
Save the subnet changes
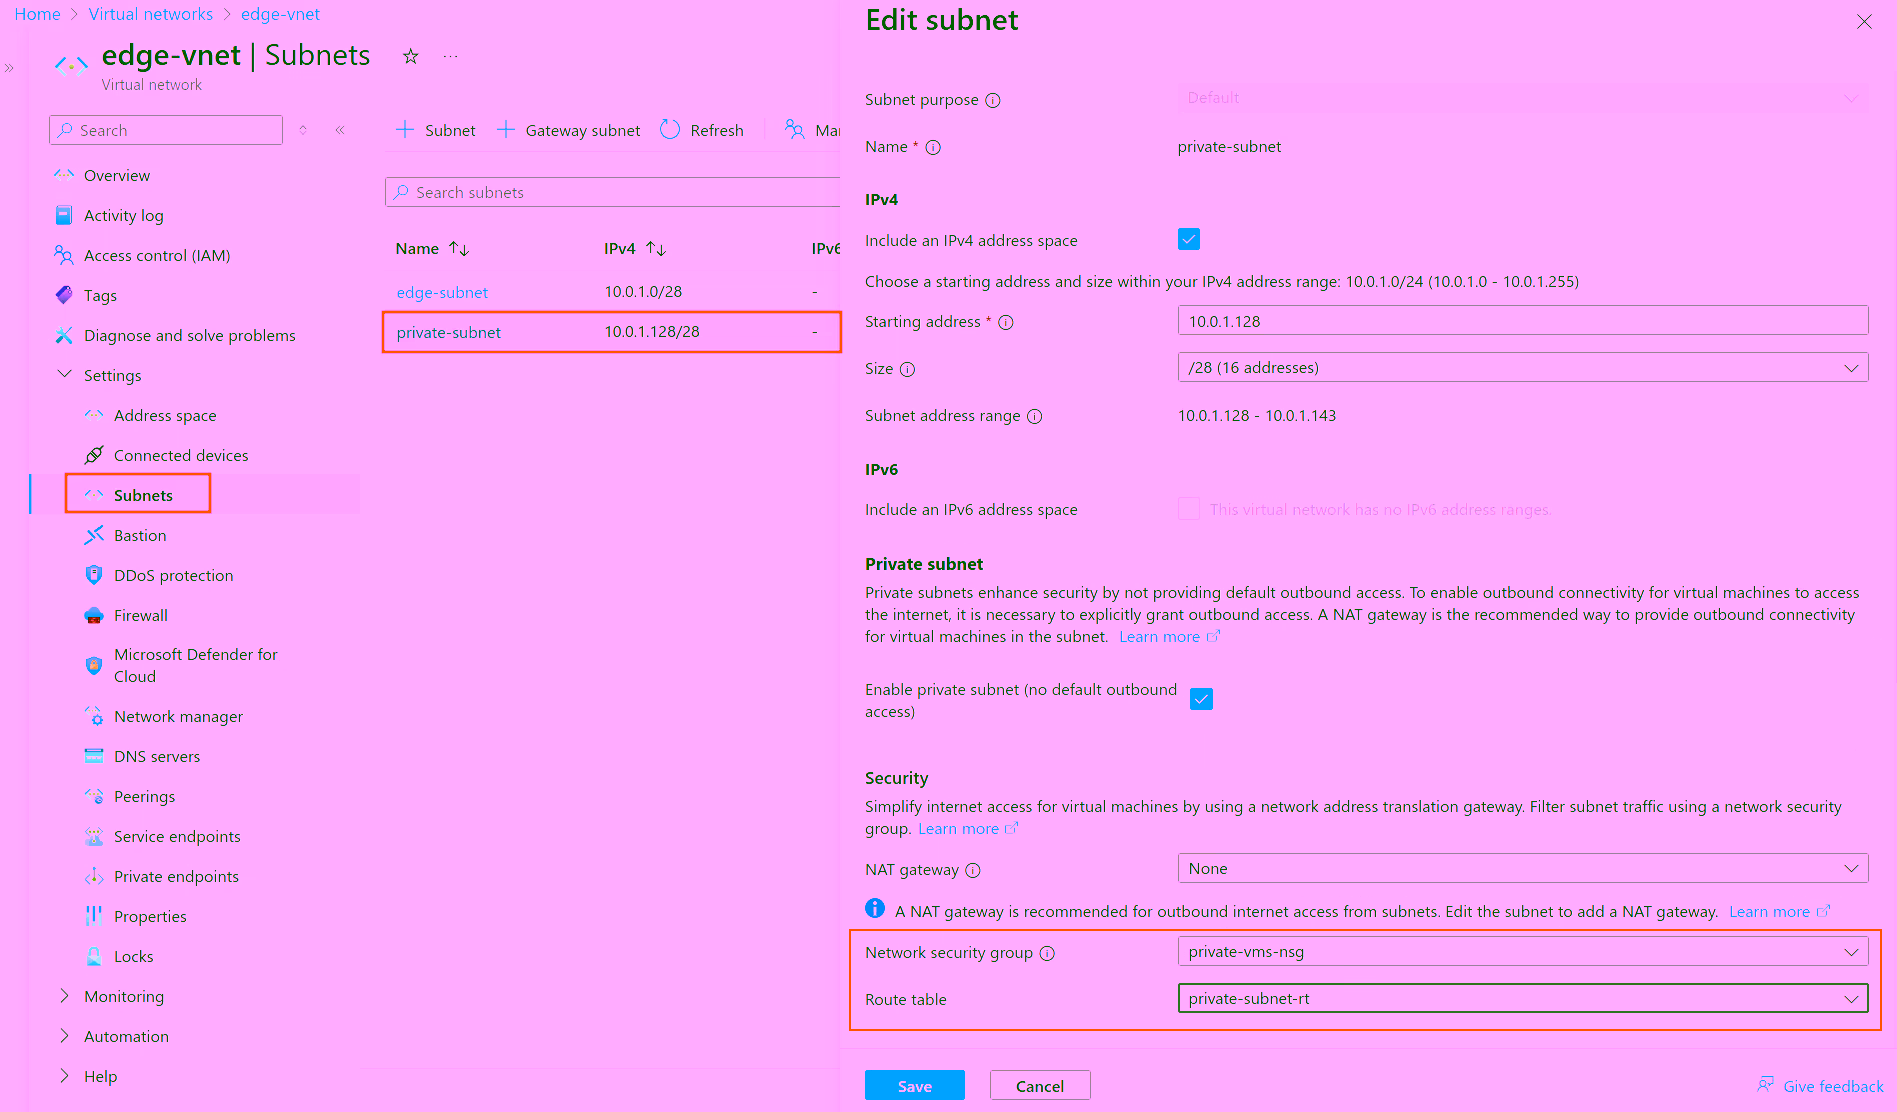tap(913, 1085)
